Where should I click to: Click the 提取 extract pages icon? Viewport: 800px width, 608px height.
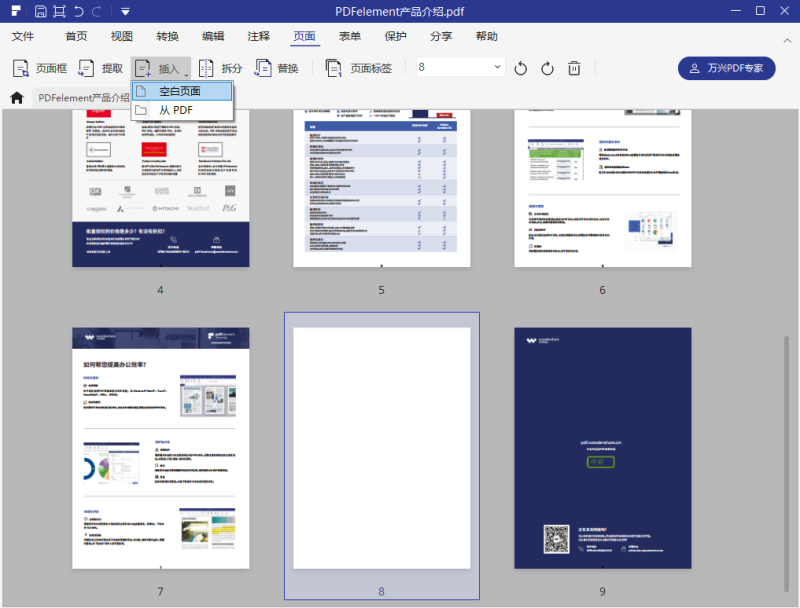point(85,68)
